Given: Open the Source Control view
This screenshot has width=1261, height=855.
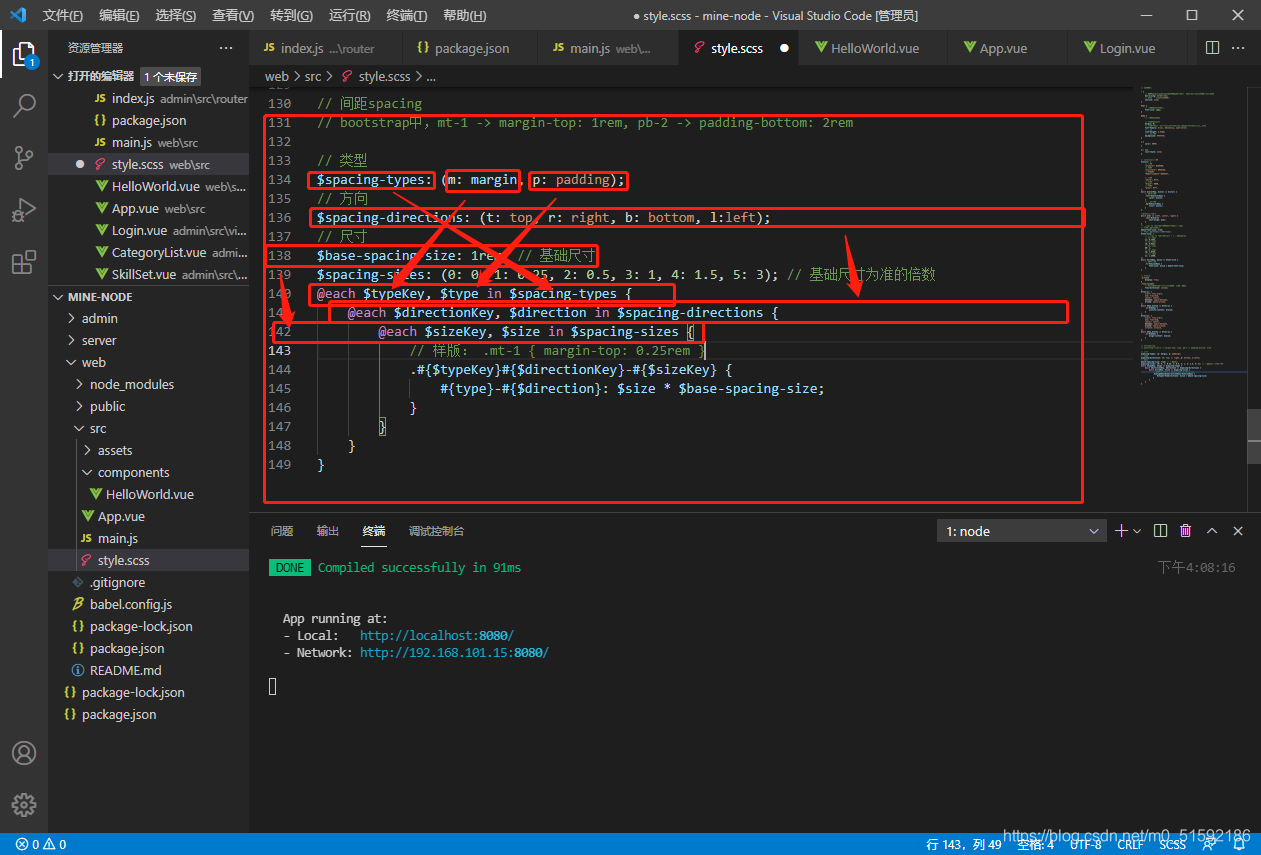Looking at the screenshot, I should click(x=24, y=157).
